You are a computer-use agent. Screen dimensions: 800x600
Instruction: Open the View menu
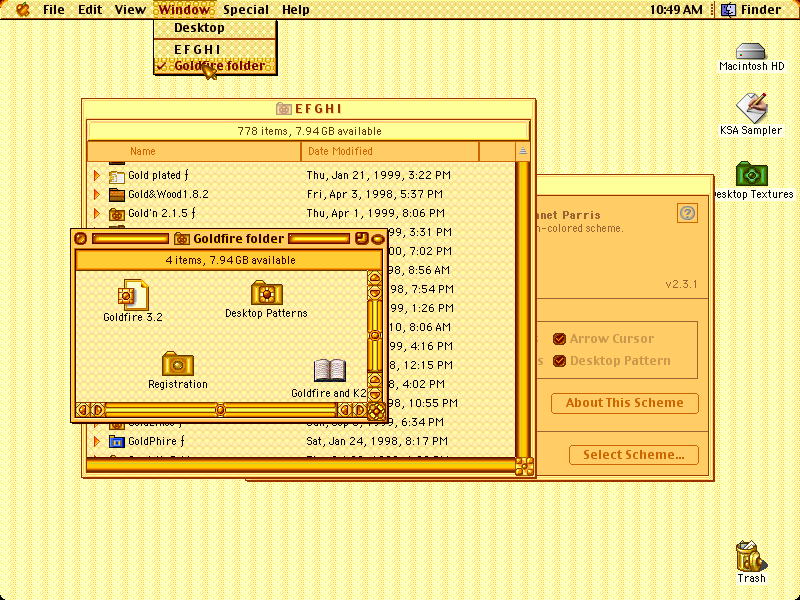coord(130,10)
